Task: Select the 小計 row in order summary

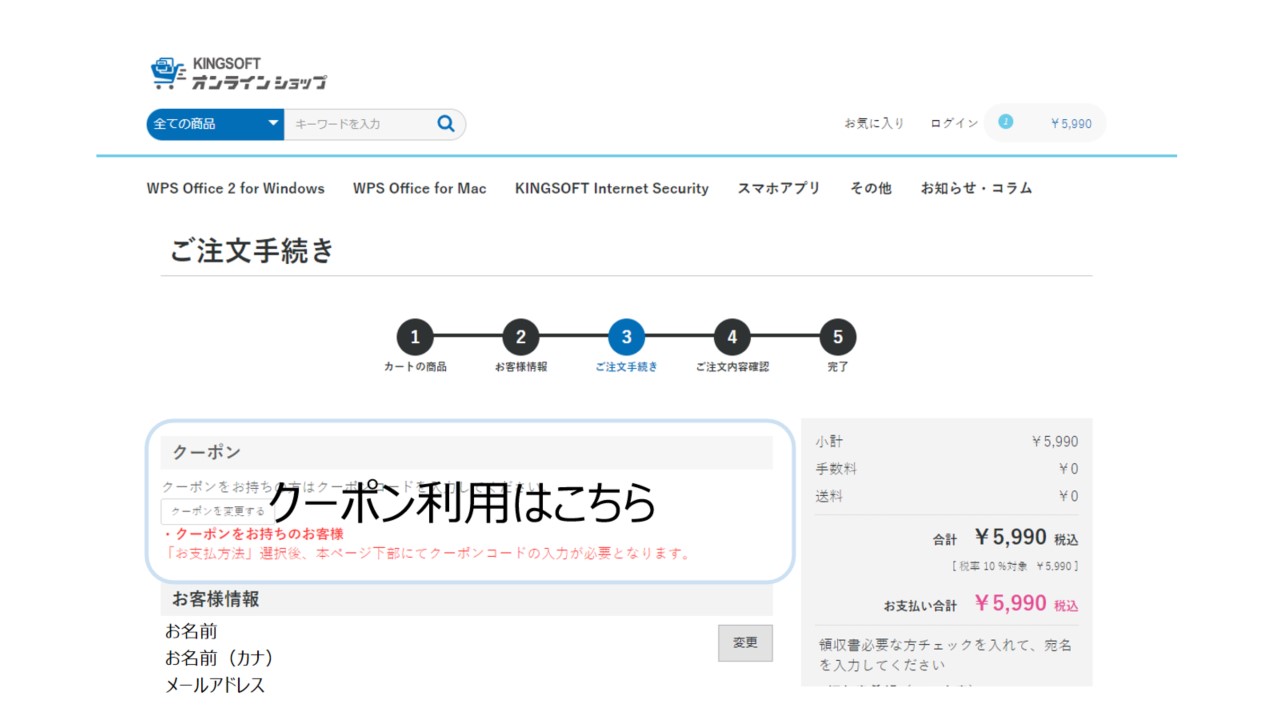Action: click(946, 441)
